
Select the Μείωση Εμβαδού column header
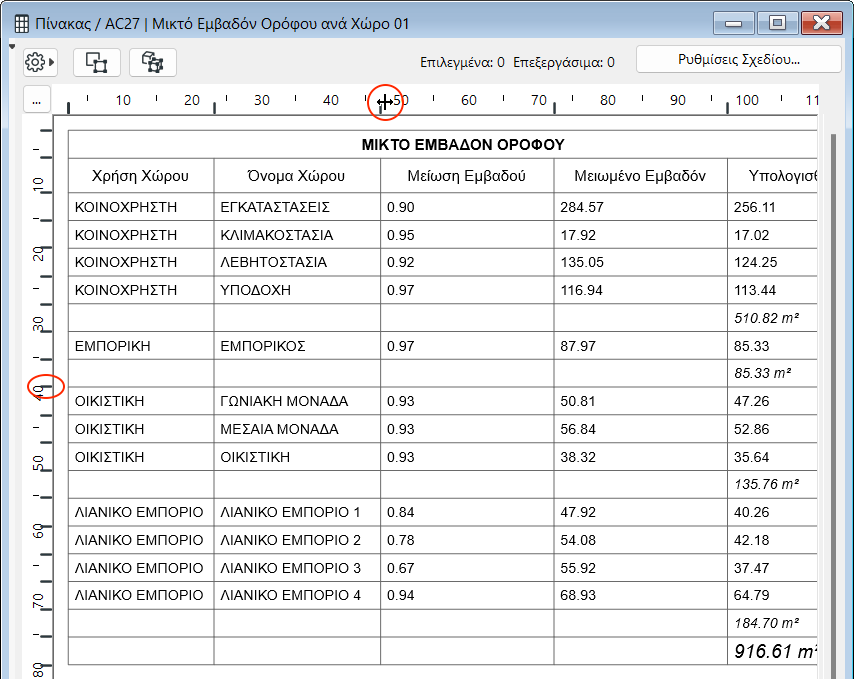click(x=466, y=176)
